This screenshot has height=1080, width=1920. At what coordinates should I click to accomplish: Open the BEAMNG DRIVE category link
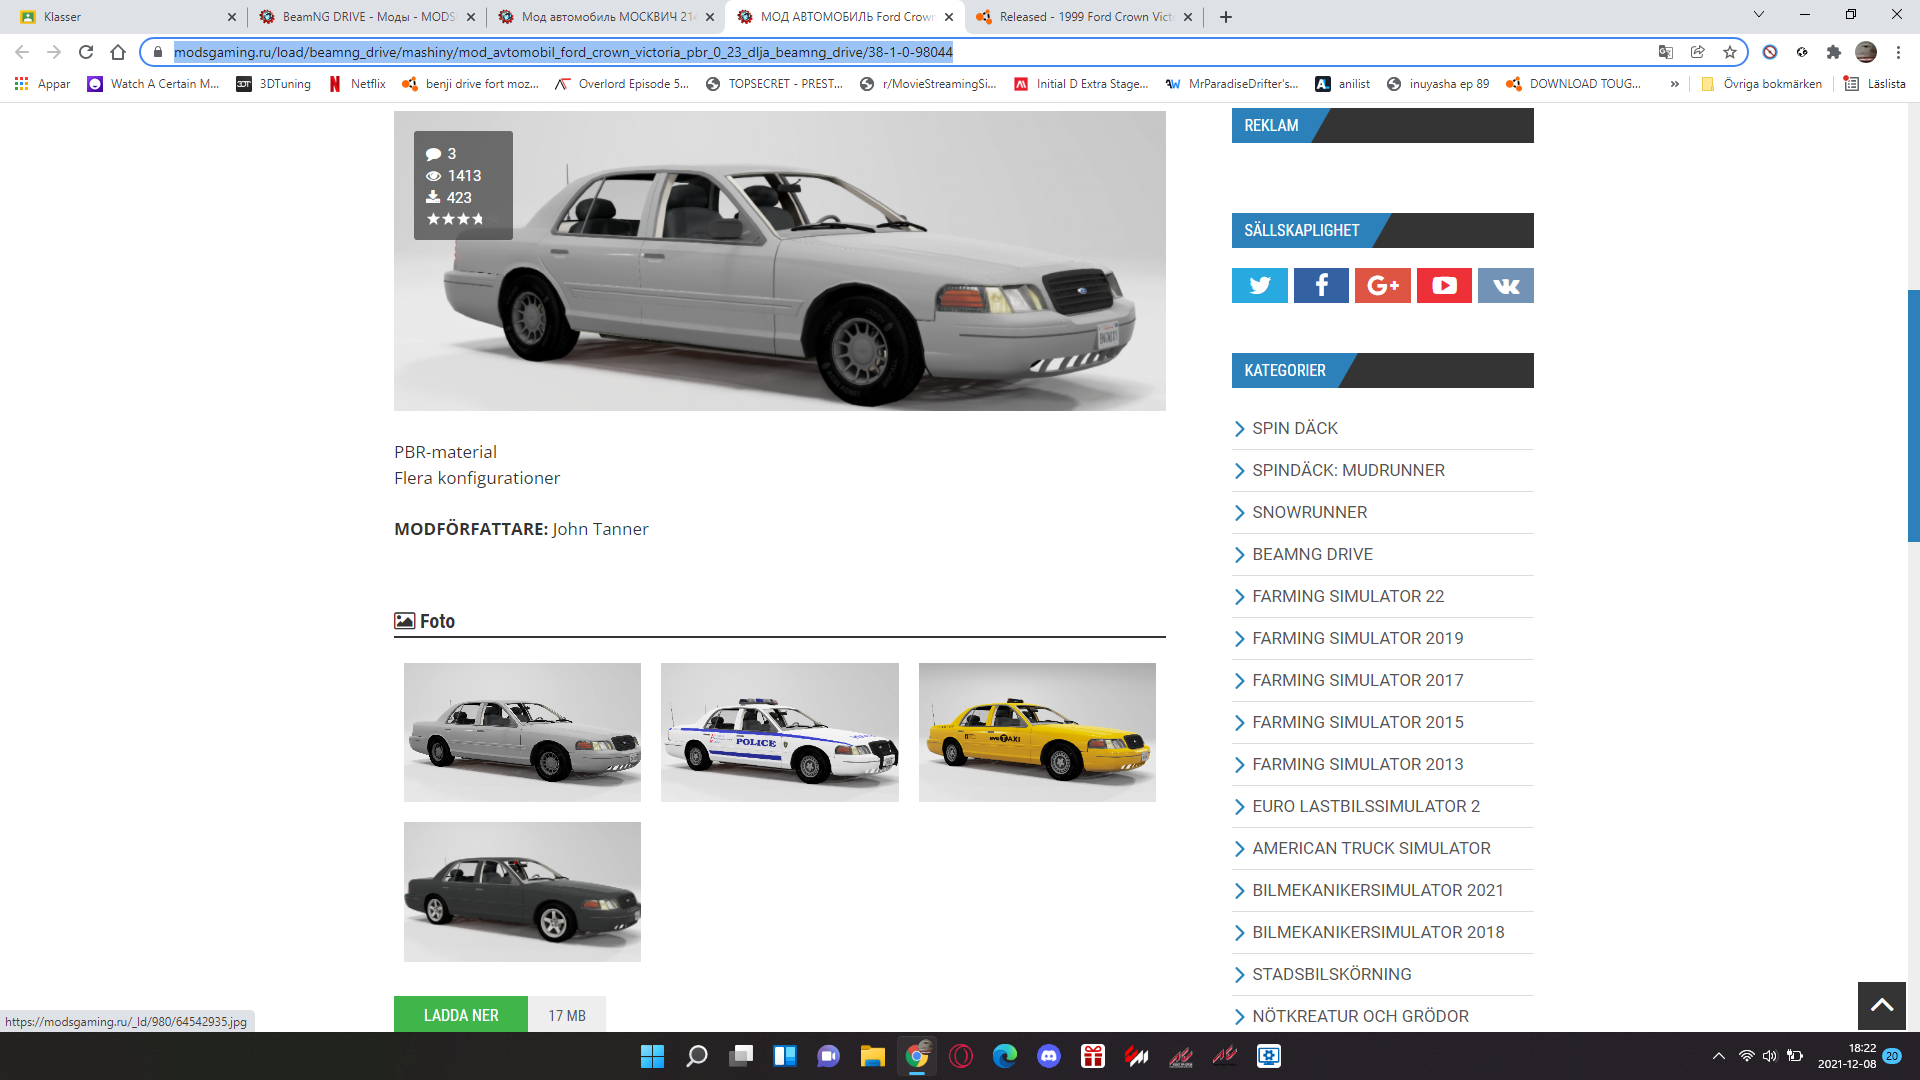click(1312, 554)
